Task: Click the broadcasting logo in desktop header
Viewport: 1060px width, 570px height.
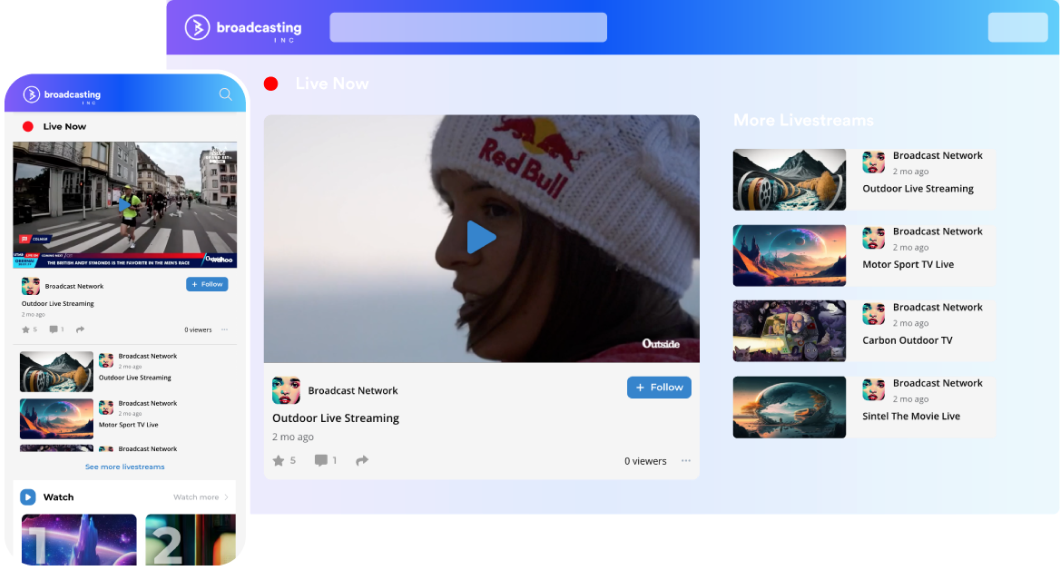Action: [243, 28]
